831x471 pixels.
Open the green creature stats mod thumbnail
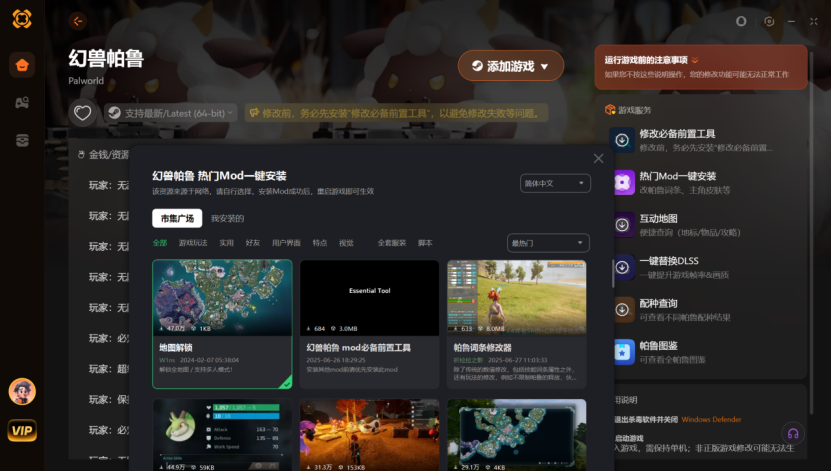[222, 435]
